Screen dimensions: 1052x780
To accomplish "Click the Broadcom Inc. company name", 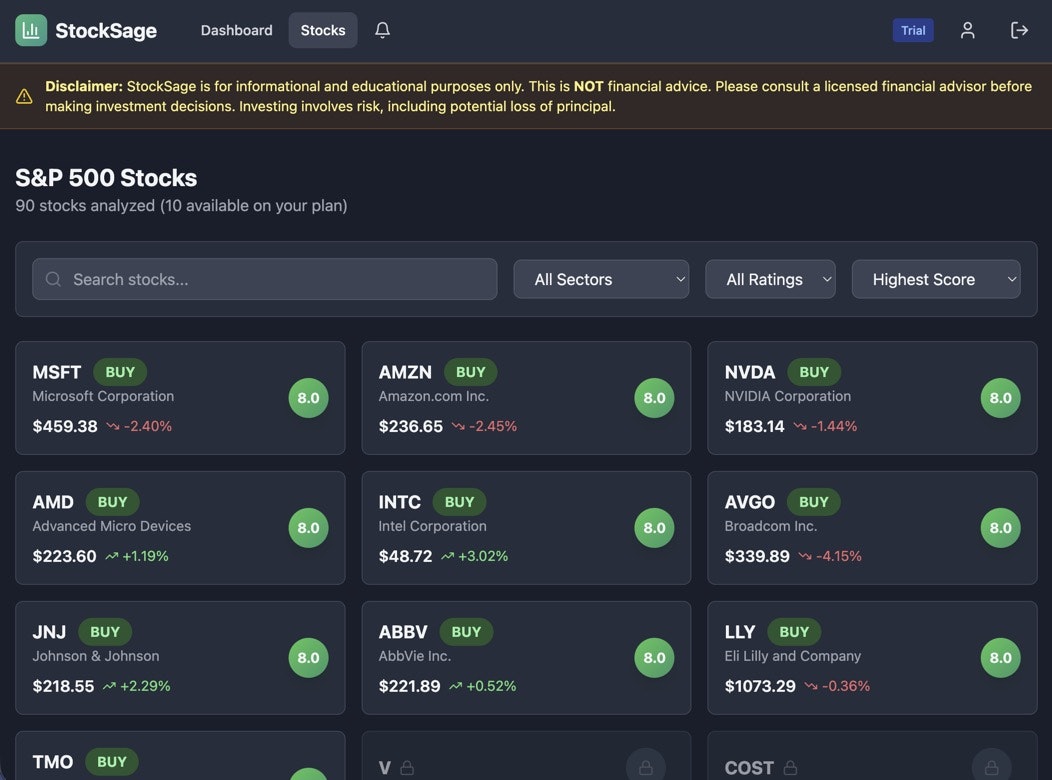I will pyautogui.click(x=771, y=526).
